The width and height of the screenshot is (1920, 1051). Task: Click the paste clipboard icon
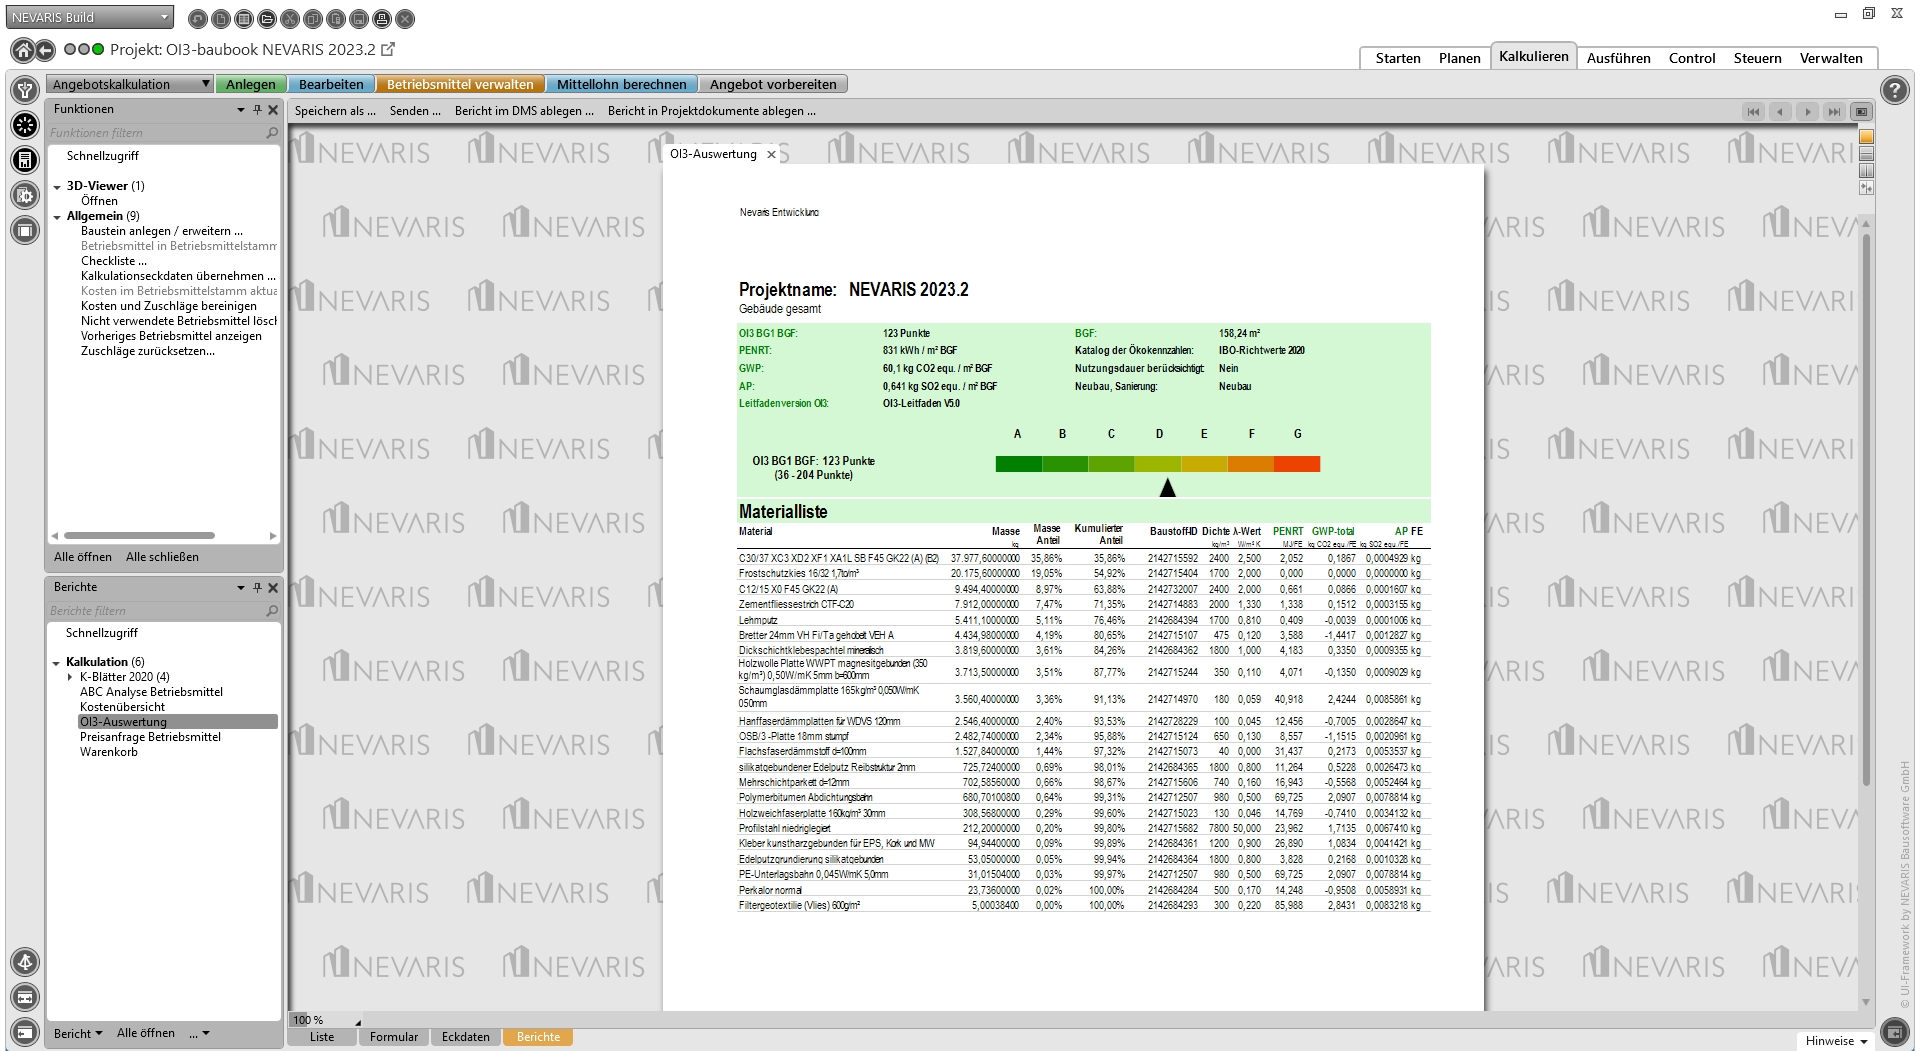tap(335, 19)
